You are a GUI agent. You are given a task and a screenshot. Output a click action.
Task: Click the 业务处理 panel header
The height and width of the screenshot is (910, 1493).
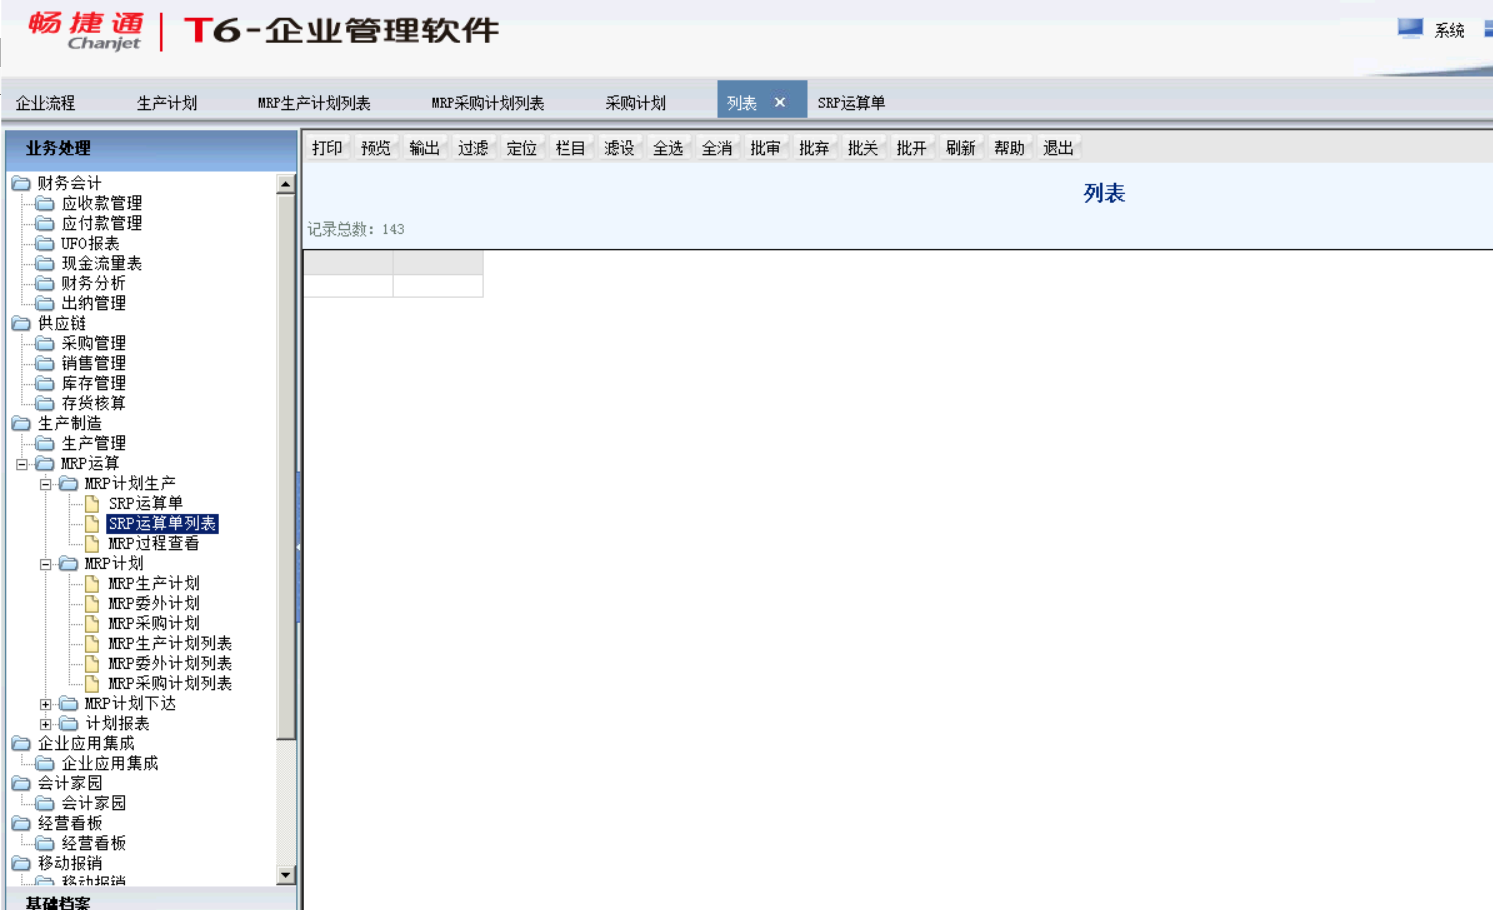coord(151,148)
